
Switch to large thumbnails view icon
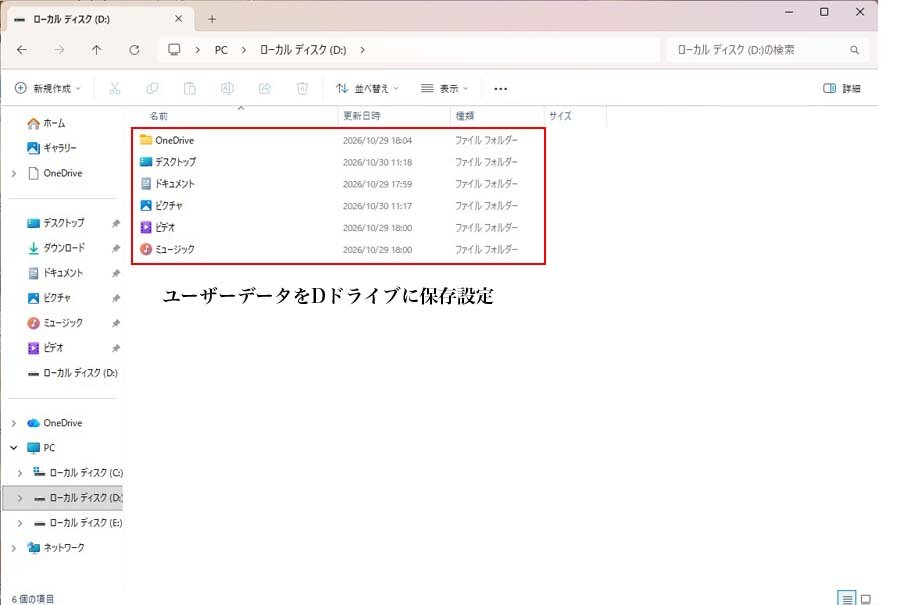(866, 599)
